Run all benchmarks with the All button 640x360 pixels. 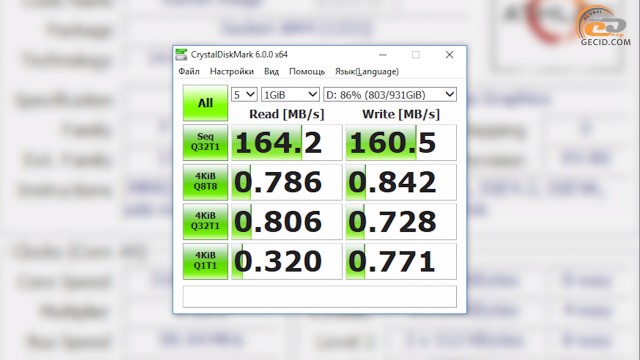click(x=205, y=103)
